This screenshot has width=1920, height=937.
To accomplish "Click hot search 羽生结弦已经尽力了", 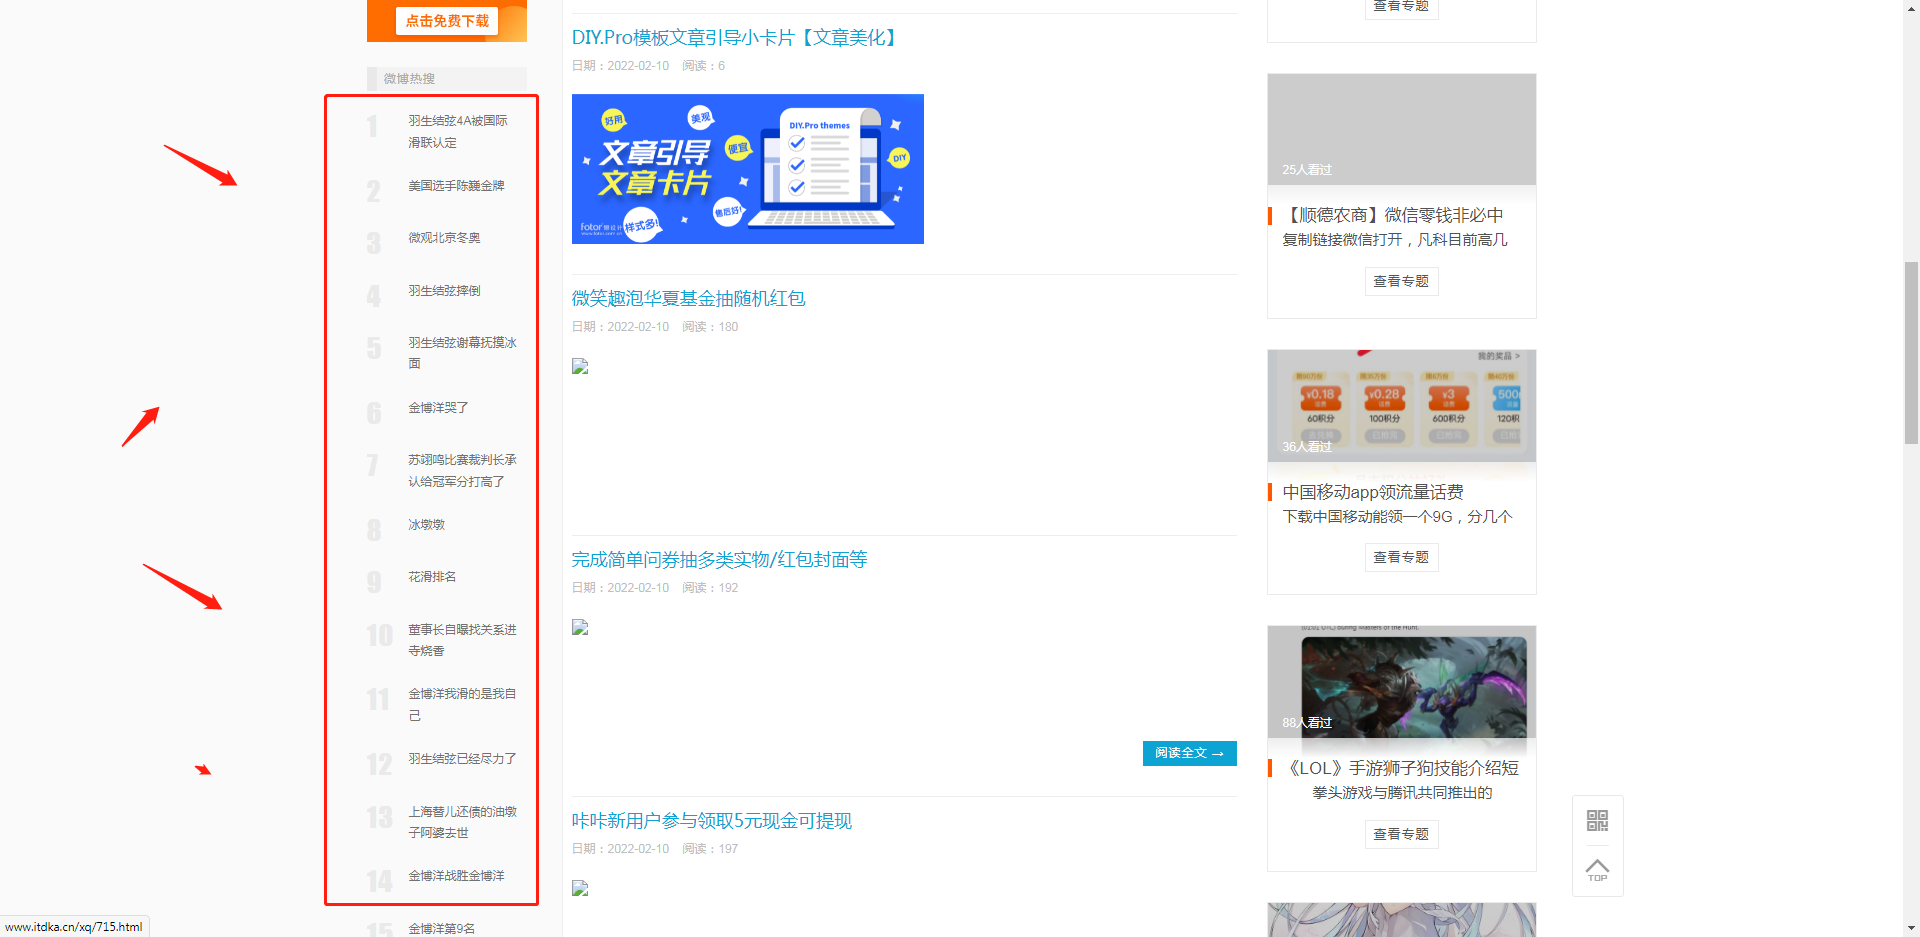I will (462, 759).
